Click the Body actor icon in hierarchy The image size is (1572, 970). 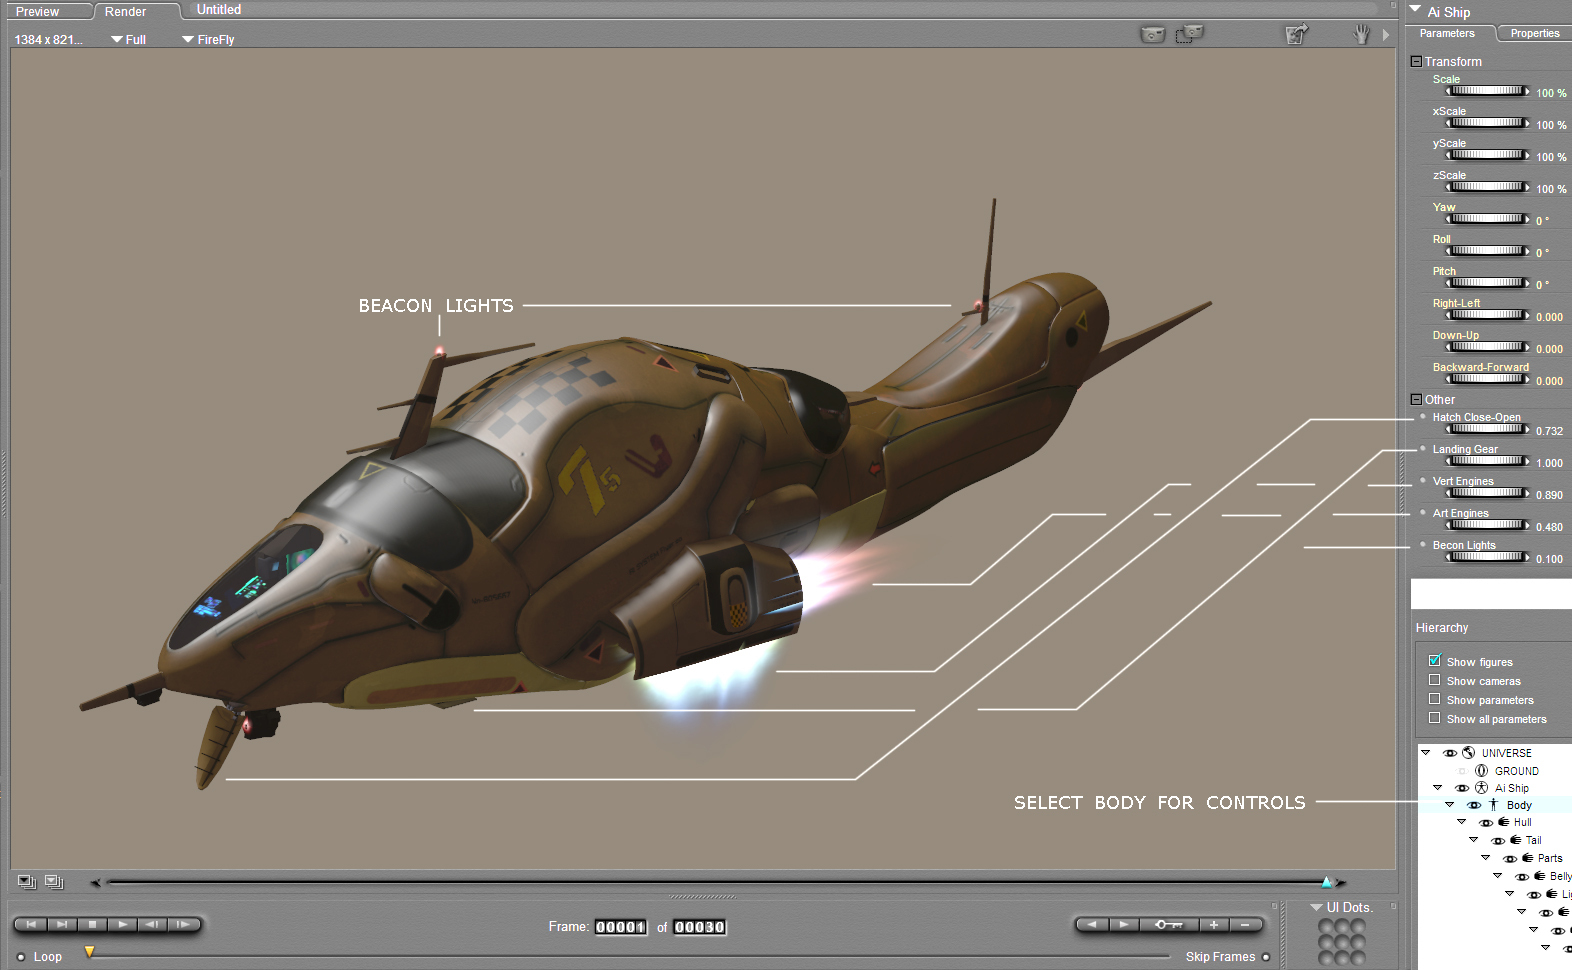tap(1494, 805)
